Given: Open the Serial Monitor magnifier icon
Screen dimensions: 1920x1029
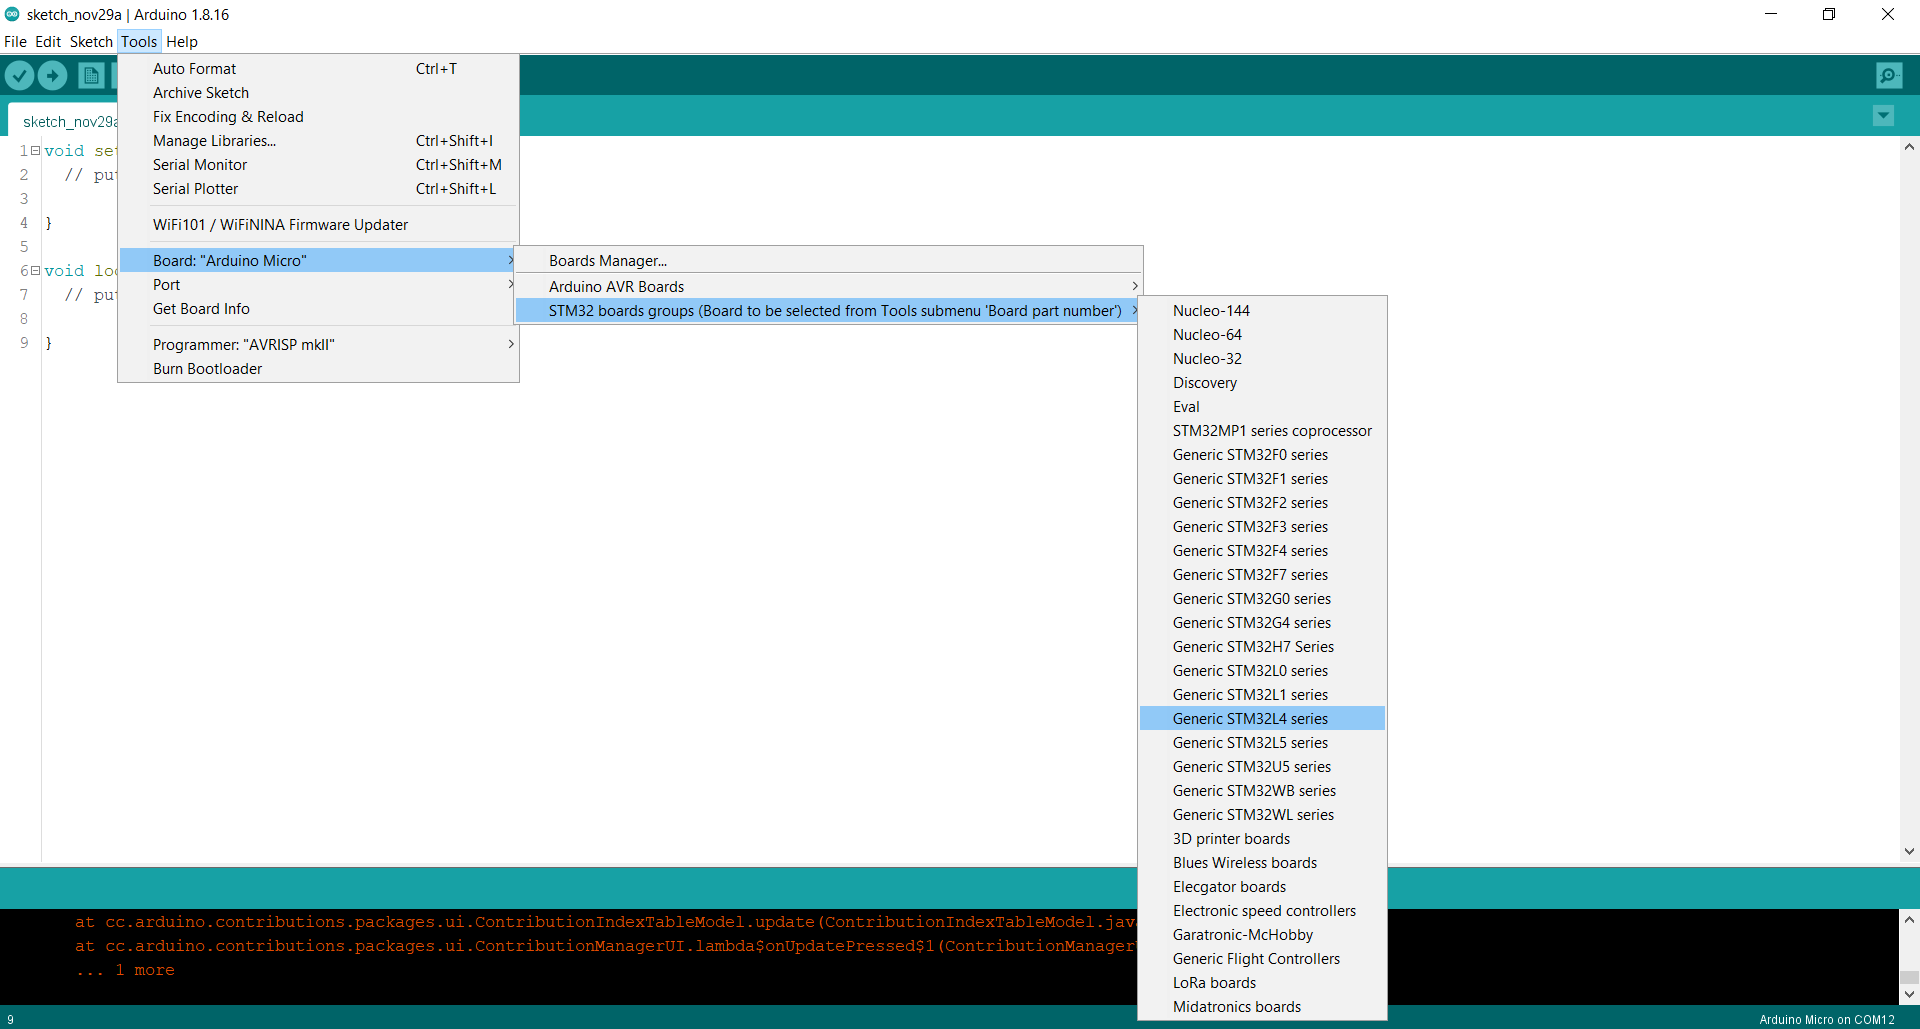Looking at the screenshot, I should coord(1889,75).
